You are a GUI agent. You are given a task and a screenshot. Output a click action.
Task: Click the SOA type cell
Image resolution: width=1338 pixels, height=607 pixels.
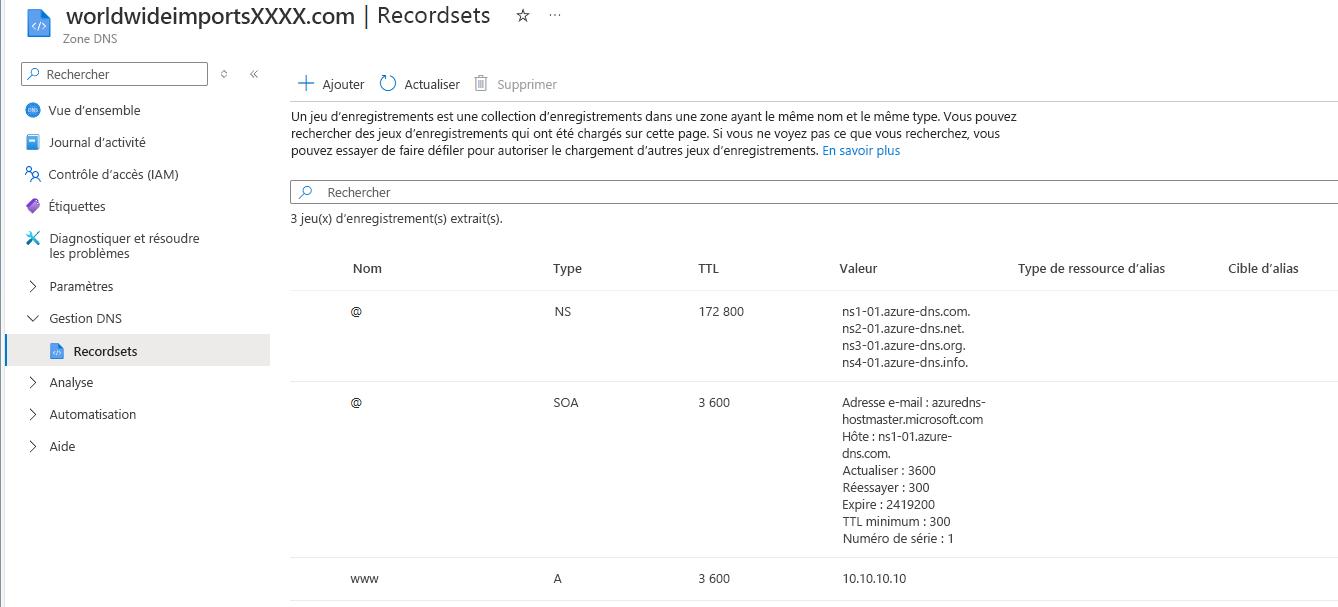[x=566, y=403]
